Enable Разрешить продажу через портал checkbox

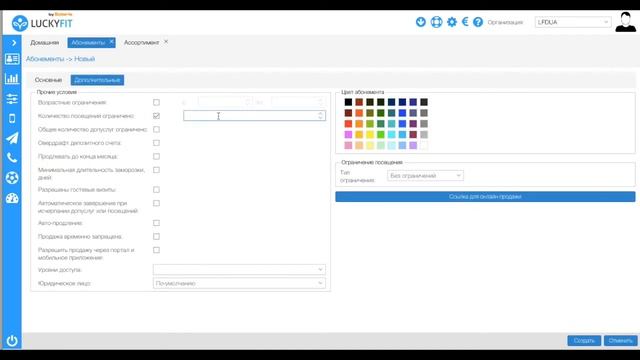pyautogui.click(x=156, y=250)
